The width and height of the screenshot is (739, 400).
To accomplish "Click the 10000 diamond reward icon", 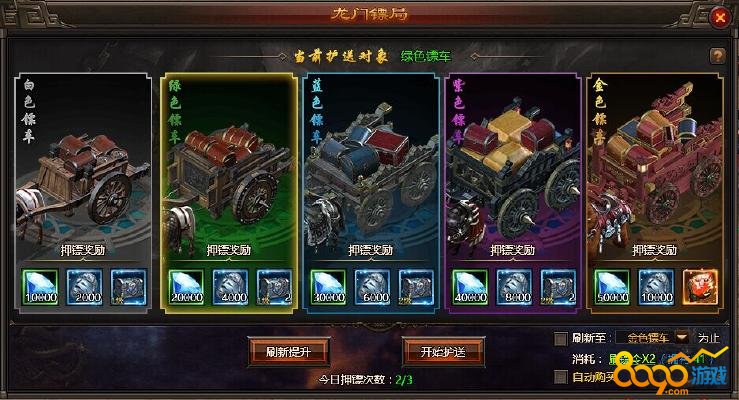I will point(40,287).
